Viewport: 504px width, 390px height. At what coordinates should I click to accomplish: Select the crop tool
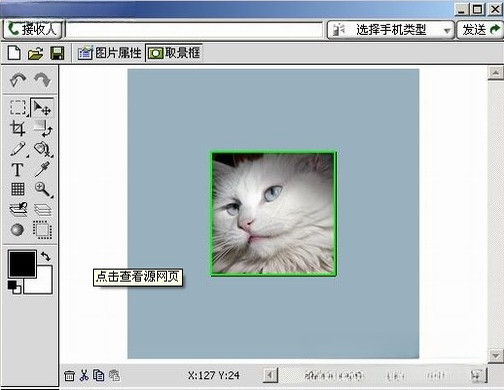[x=18, y=128]
